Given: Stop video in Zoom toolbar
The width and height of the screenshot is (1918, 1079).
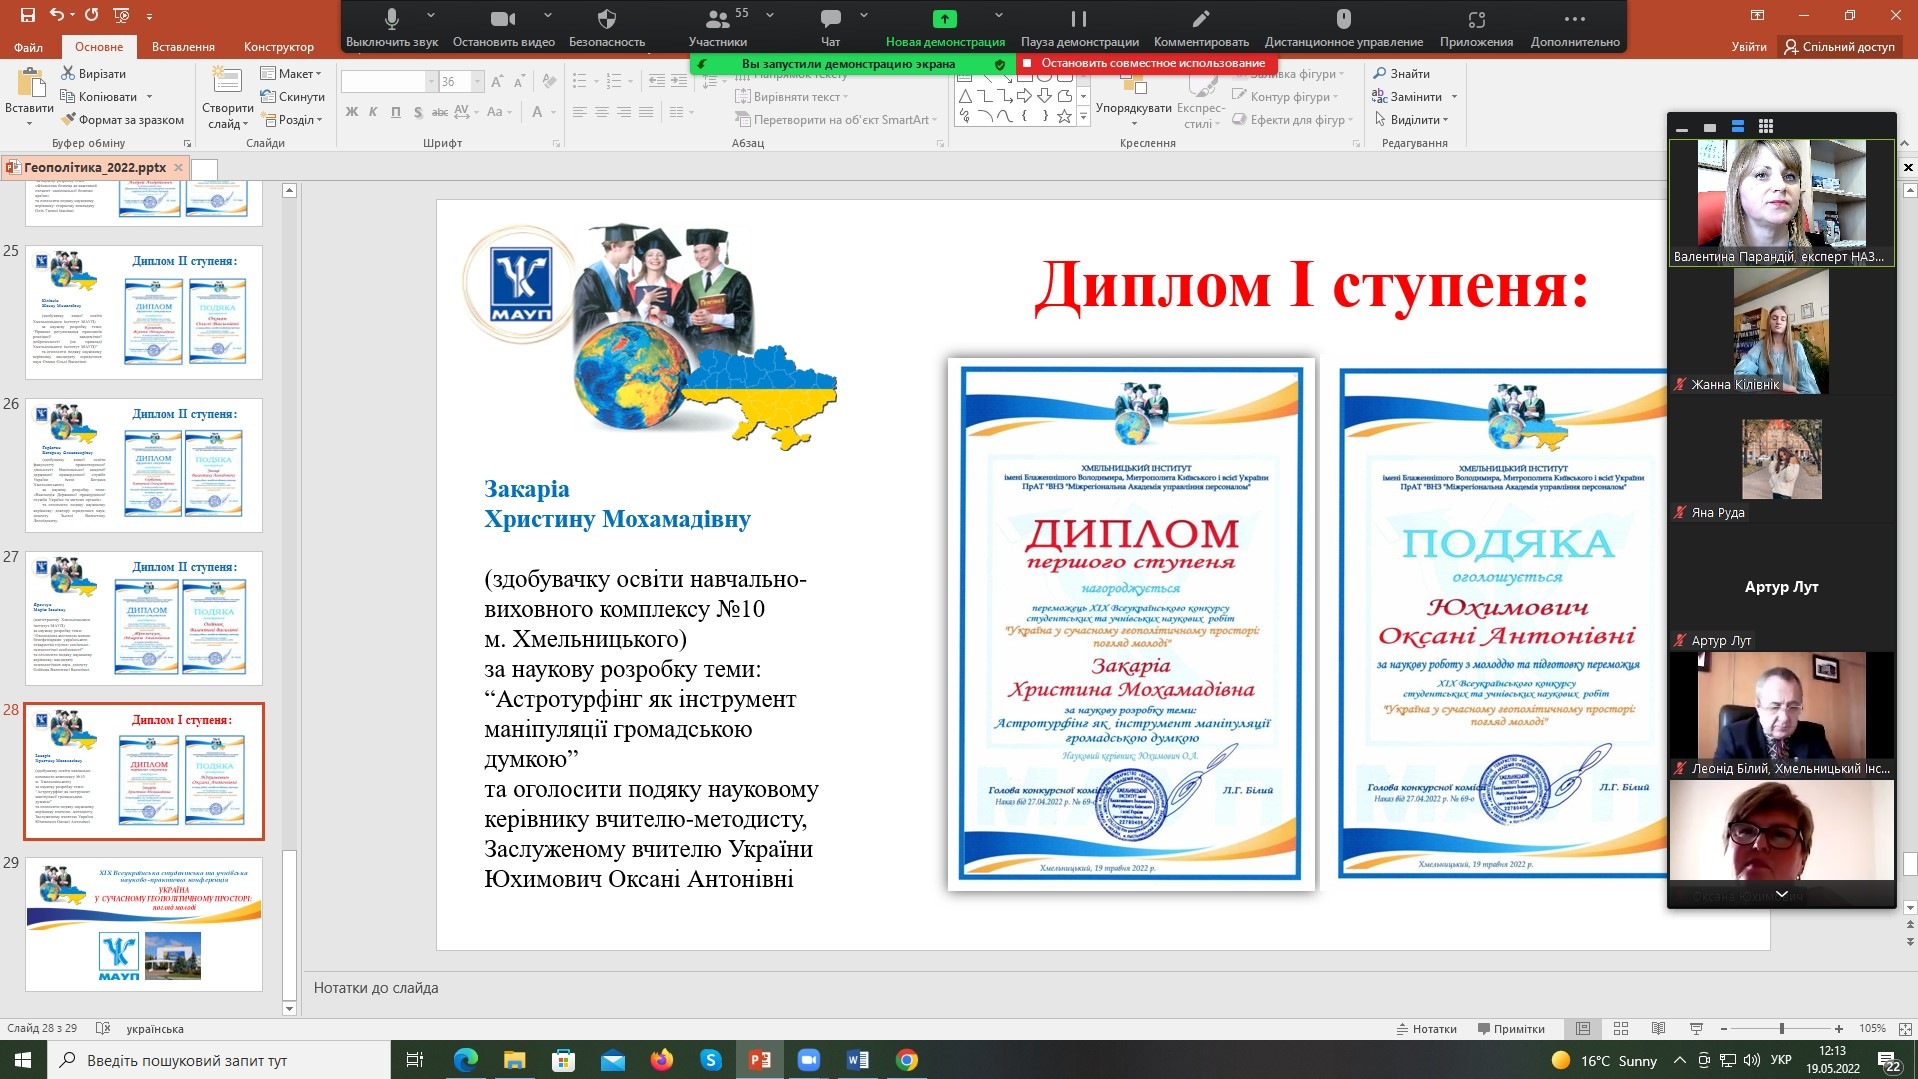Looking at the screenshot, I should click(503, 19).
